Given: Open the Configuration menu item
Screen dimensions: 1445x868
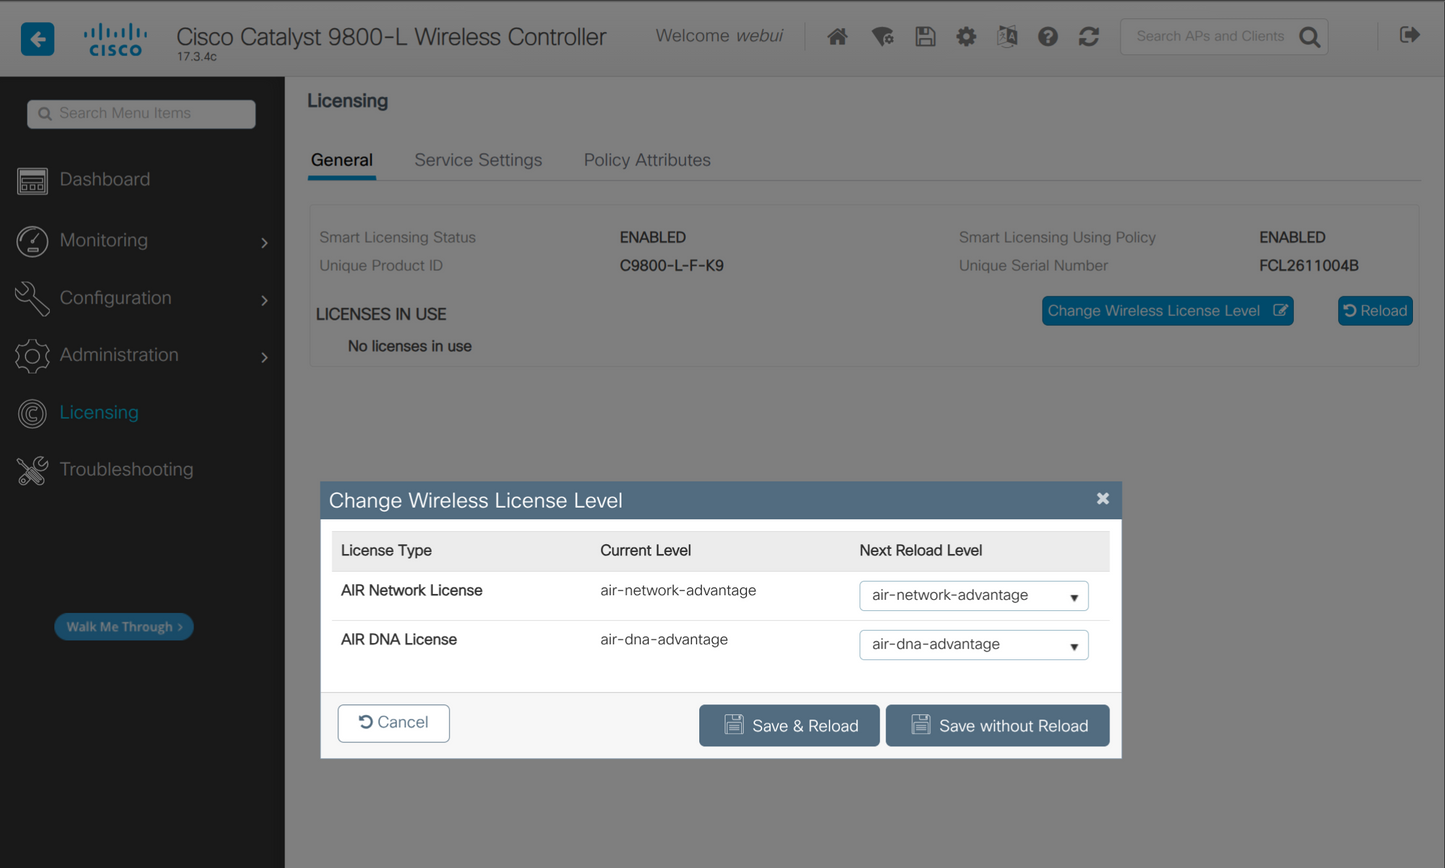Looking at the screenshot, I should pos(116,298).
